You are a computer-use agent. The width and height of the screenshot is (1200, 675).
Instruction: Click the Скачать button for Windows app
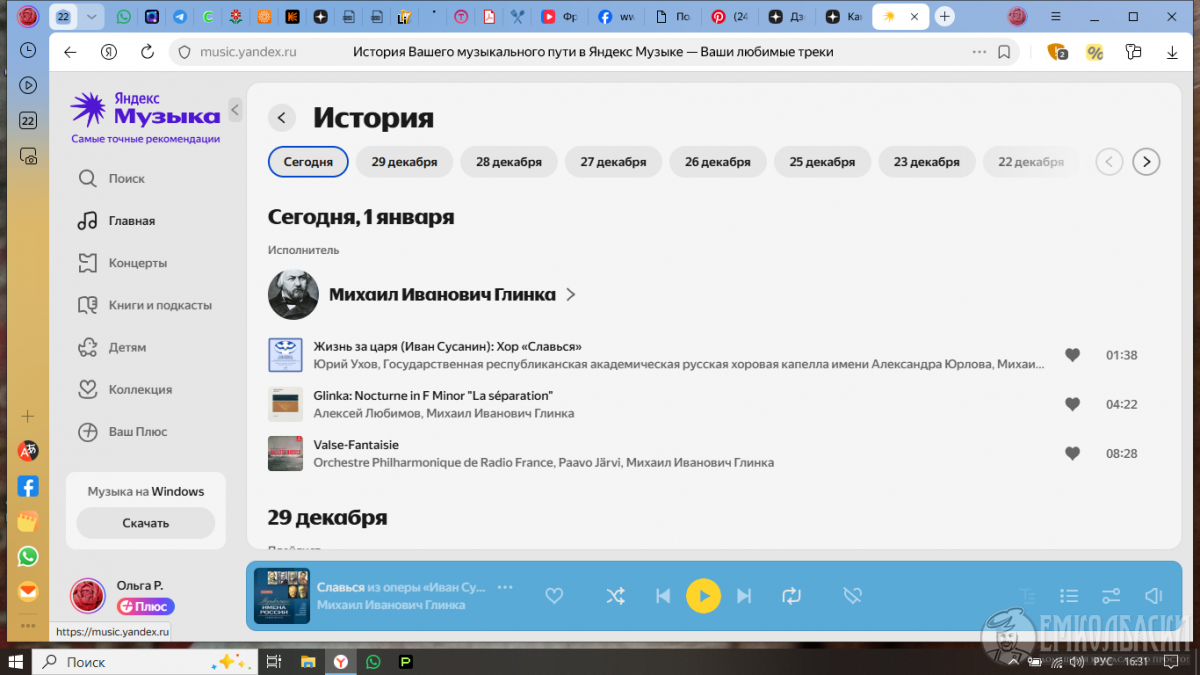coord(146,523)
